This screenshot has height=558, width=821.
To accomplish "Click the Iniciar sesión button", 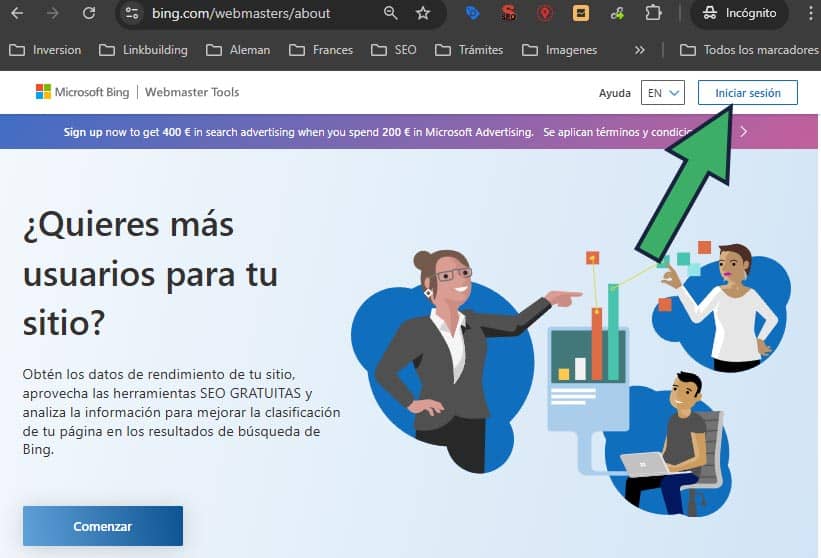I will (x=748, y=93).
